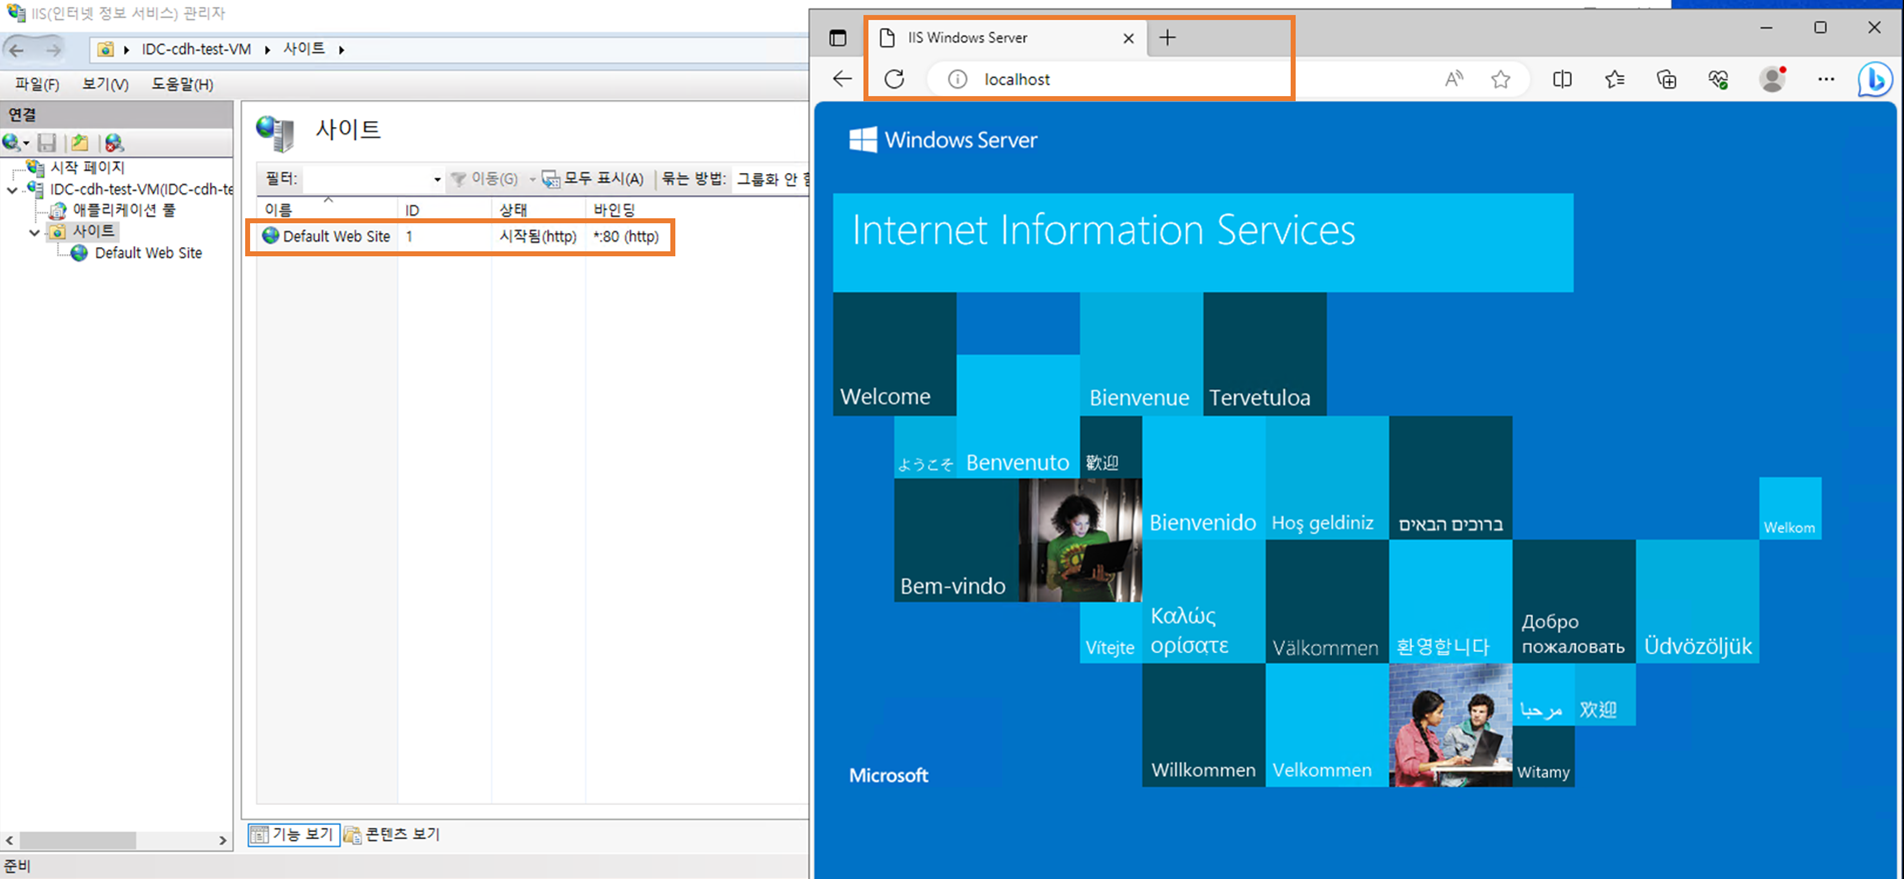Image resolution: width=1904 pixels, height=879 pixels.
Task: Open the 파일(F) menu
Action: [37, 84]
